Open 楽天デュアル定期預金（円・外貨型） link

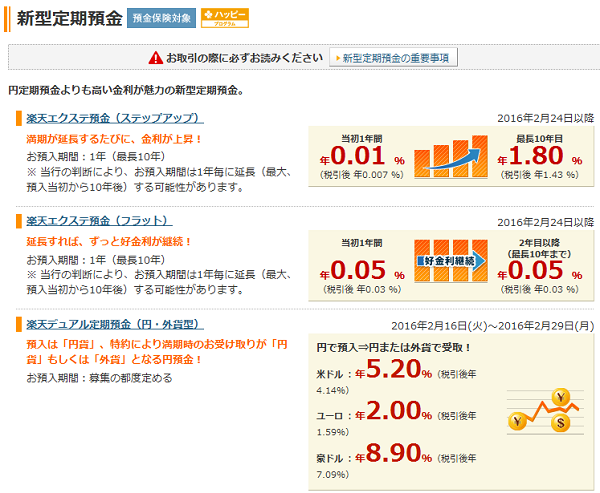[115, 325]
